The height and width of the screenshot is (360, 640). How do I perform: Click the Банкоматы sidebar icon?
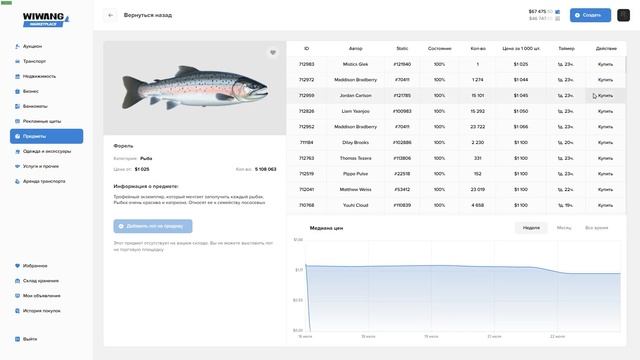coord(17,106)
